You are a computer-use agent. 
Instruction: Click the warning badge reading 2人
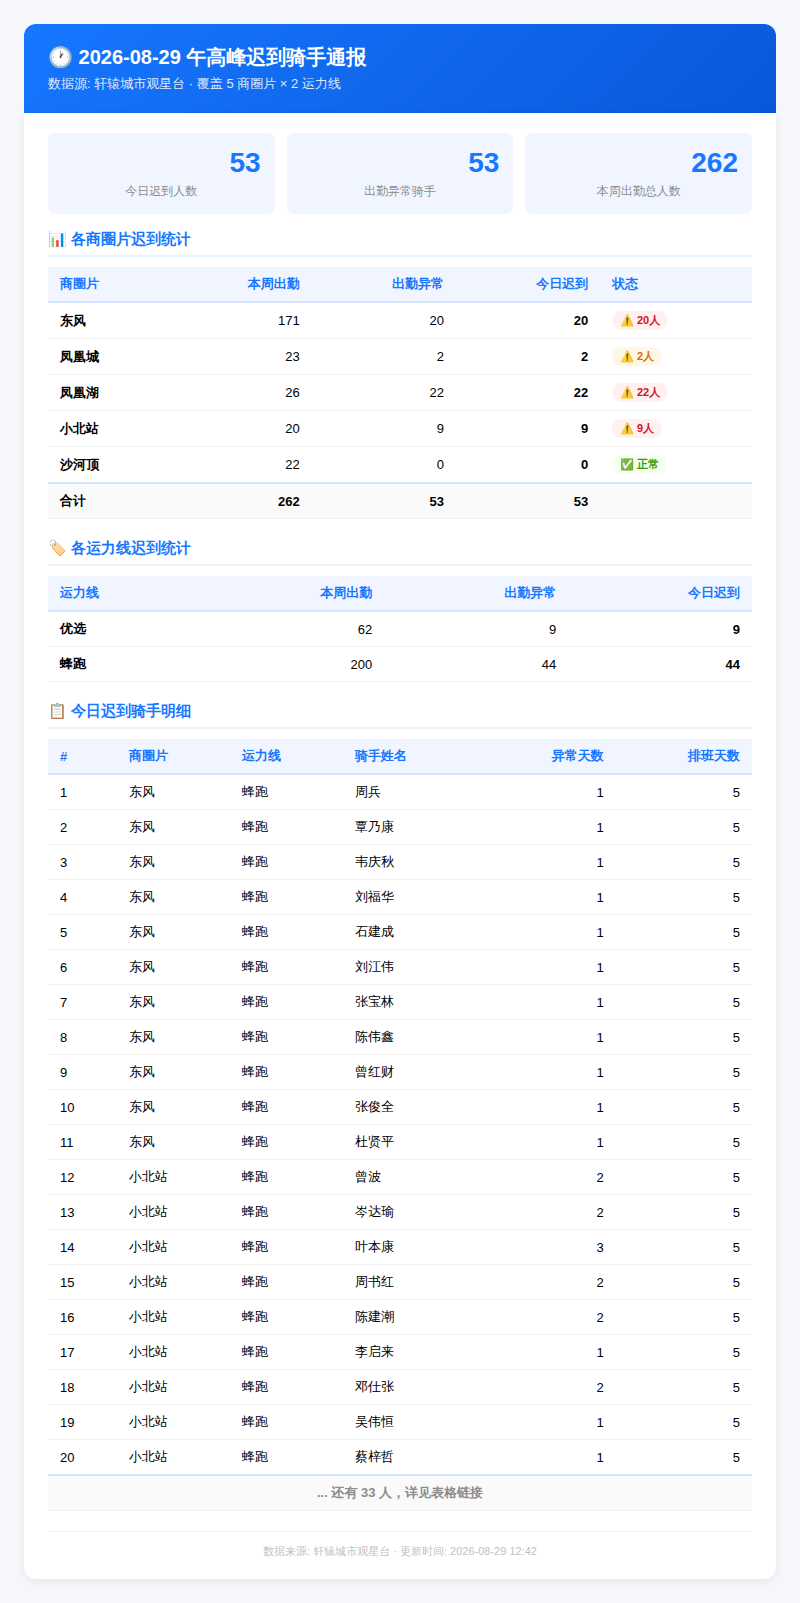[637, 357]
